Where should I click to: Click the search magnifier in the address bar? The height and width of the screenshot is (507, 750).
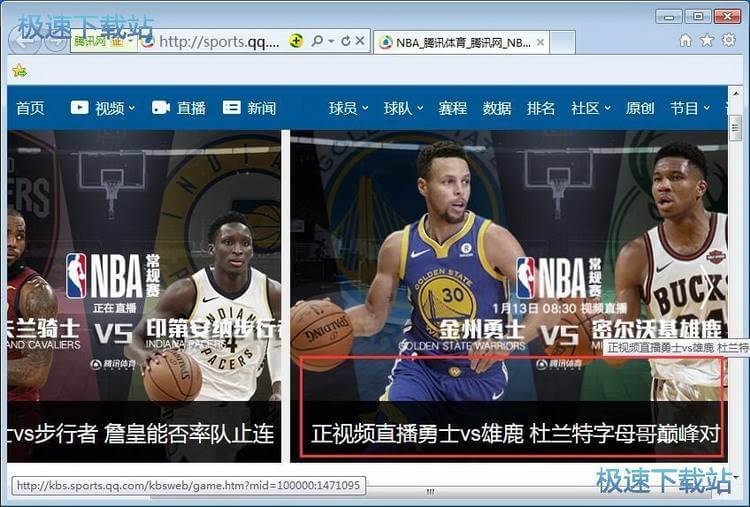tap(317, 41)
